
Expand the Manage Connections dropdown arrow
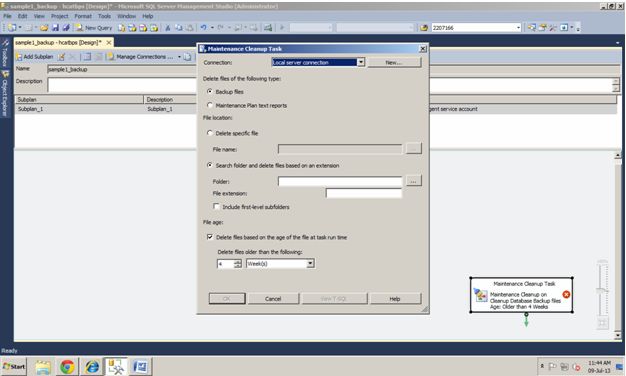click(179, 57)
